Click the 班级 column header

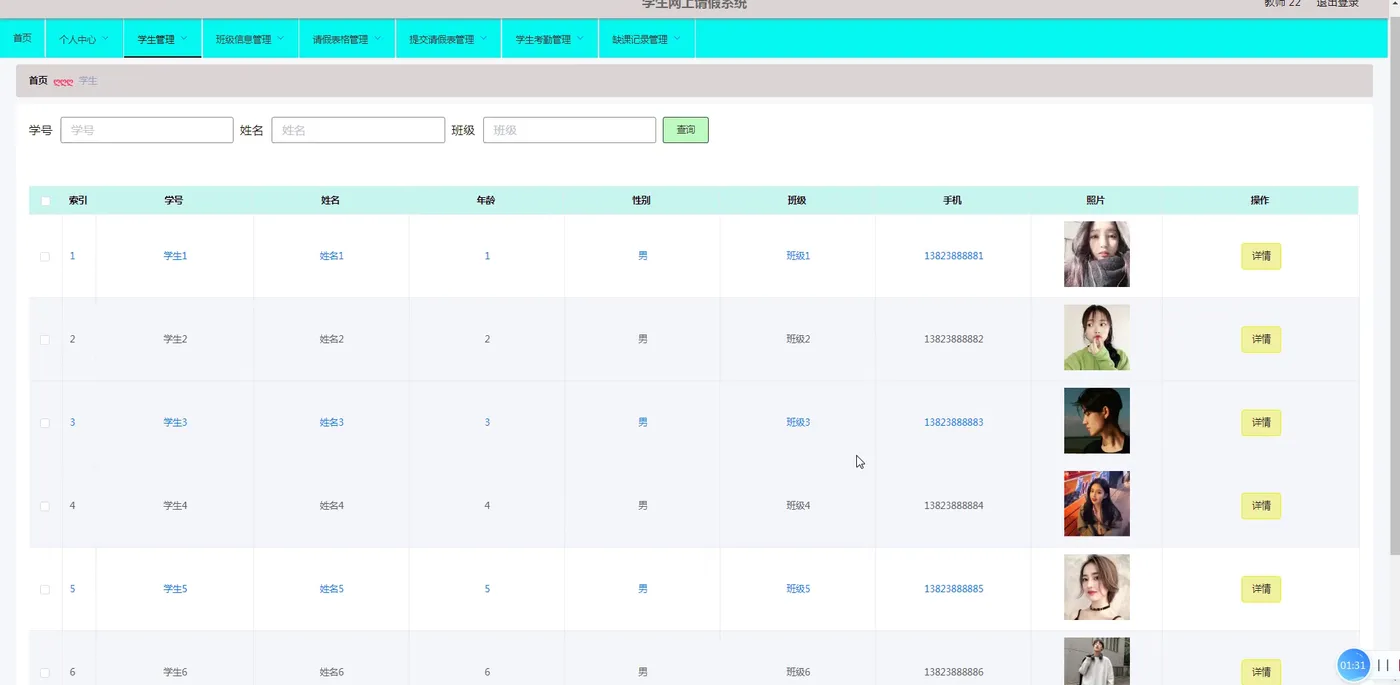pyautogui.click(x=797, y=201)
